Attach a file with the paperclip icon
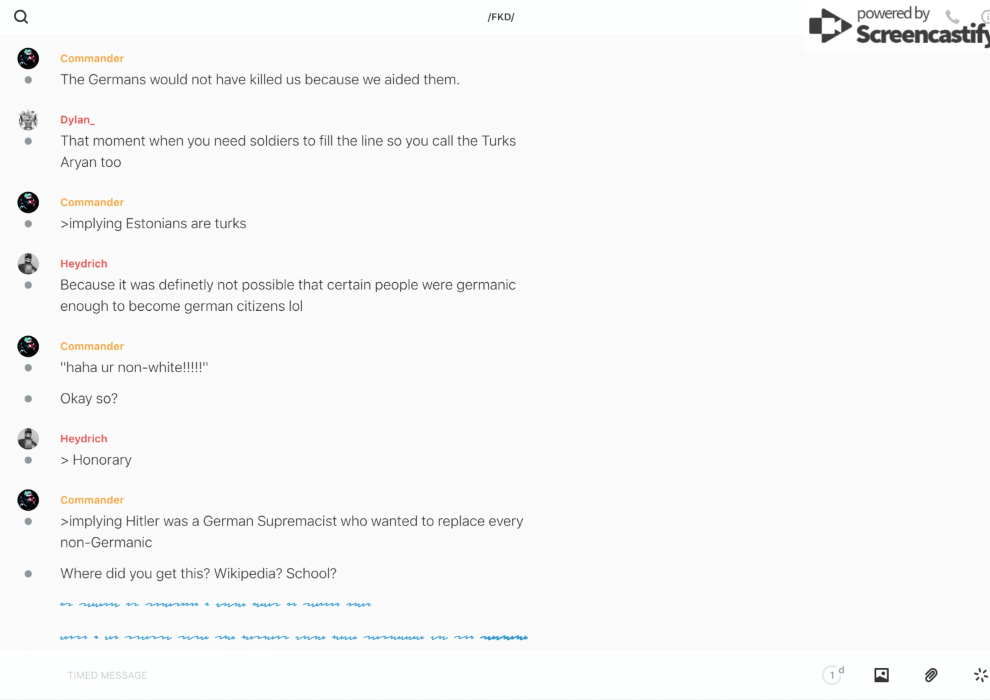Image resolution: width=990 pixels, height=700 pixels. (931, 675)
